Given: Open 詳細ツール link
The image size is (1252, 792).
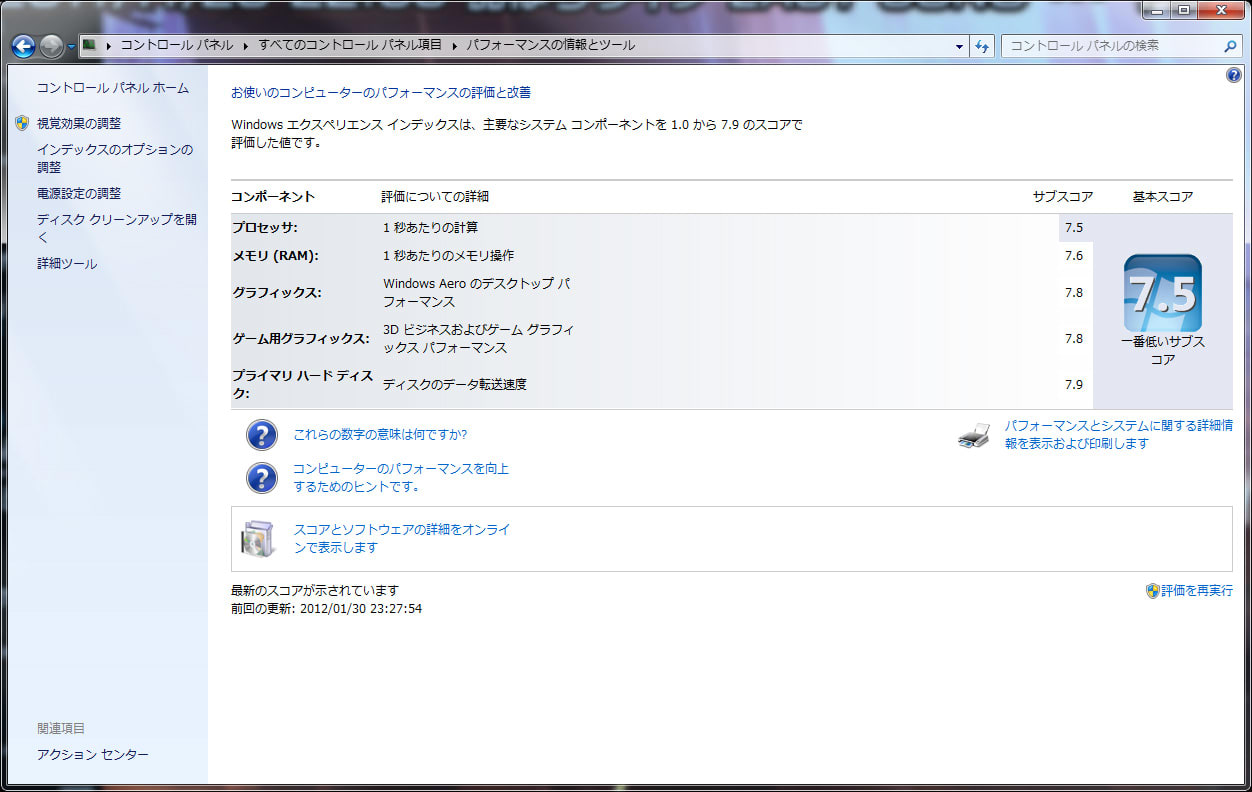Looking at the screenshot, I should tap(67, 264).
